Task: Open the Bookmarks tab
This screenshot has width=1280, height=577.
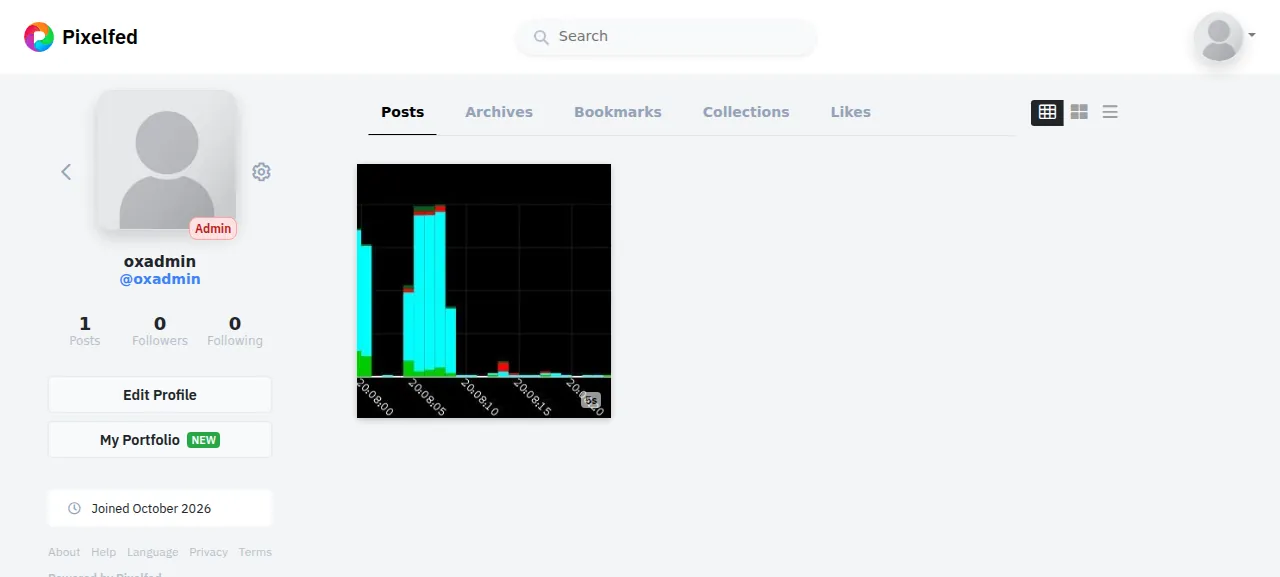Action: coord(618,112)
